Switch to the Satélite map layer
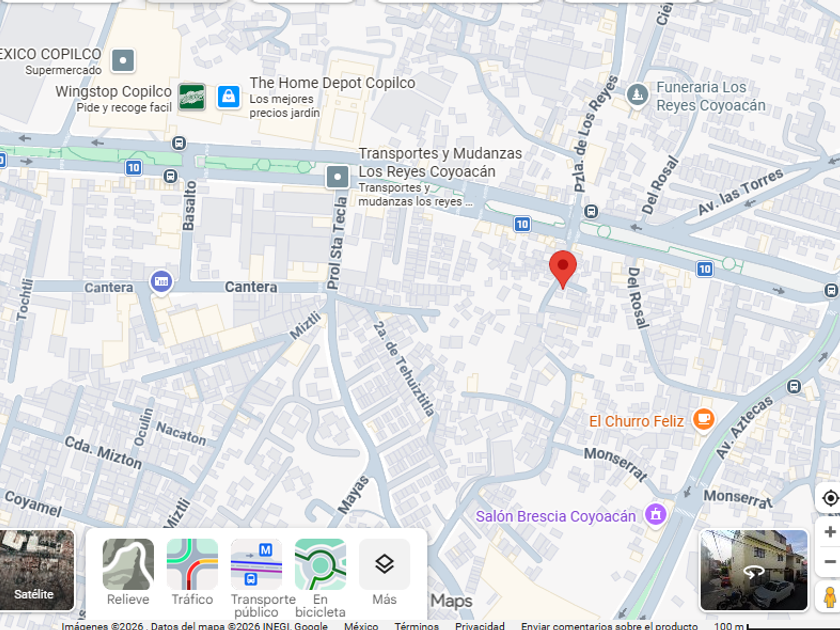The image size is (840, 630). (36, 570)
